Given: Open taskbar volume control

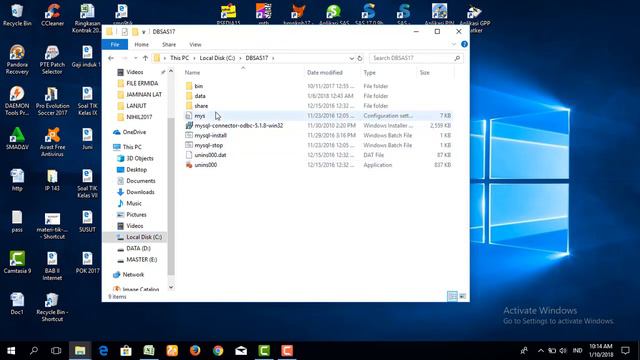Looking at the screenshot, I should pos(563,351).
